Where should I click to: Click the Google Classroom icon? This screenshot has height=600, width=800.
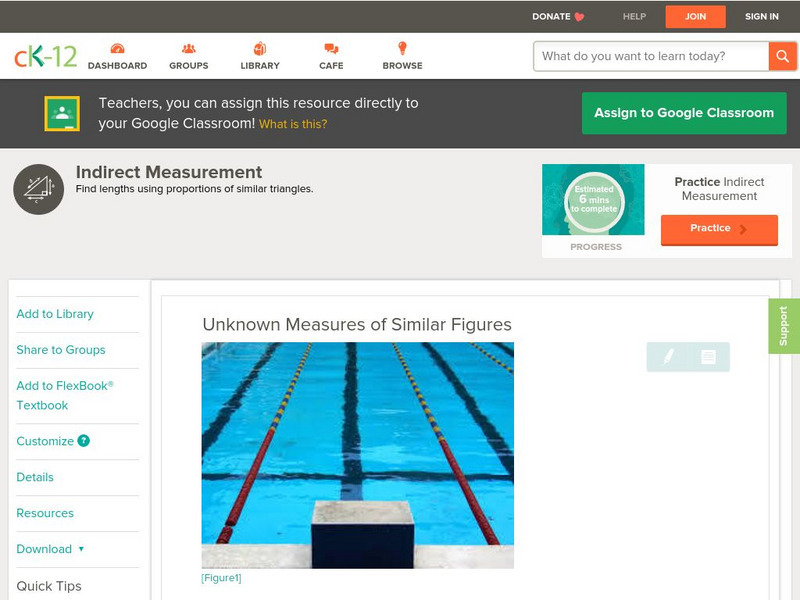(62, 113)
